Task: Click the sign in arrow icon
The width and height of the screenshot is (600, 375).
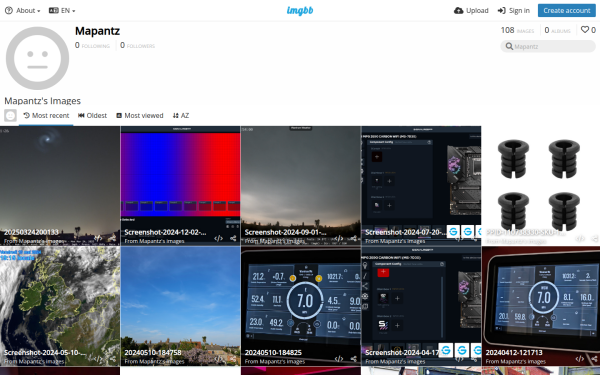Action: pos(502,11)
